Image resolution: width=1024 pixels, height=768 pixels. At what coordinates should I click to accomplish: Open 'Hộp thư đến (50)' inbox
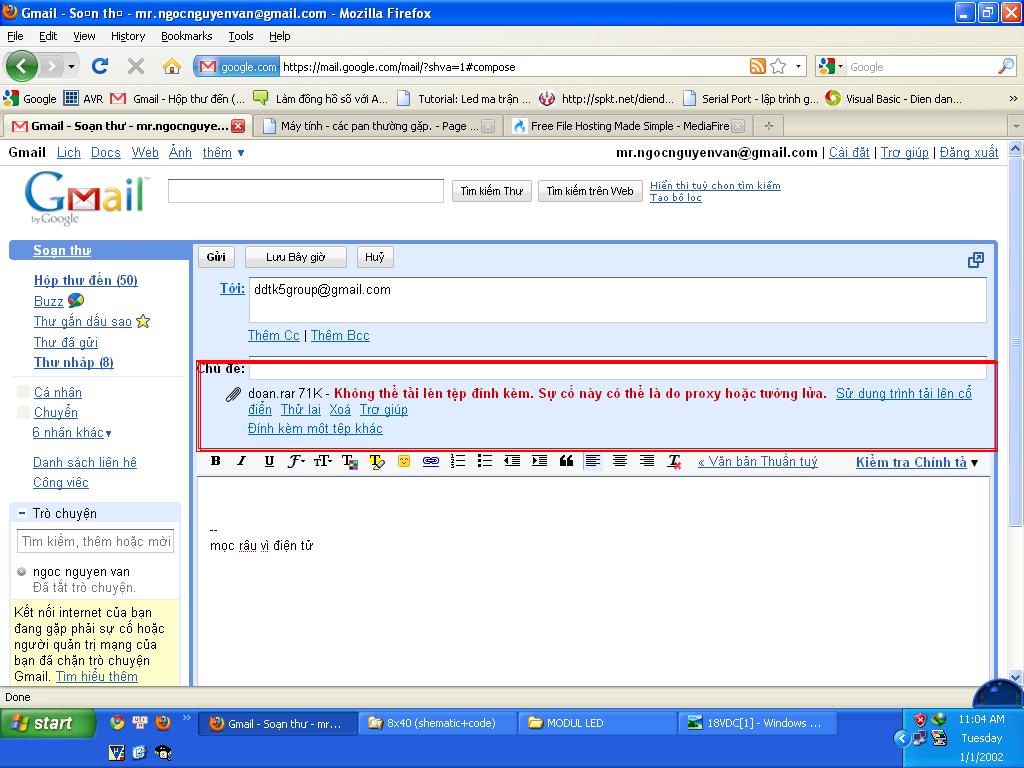click(86, 280)
